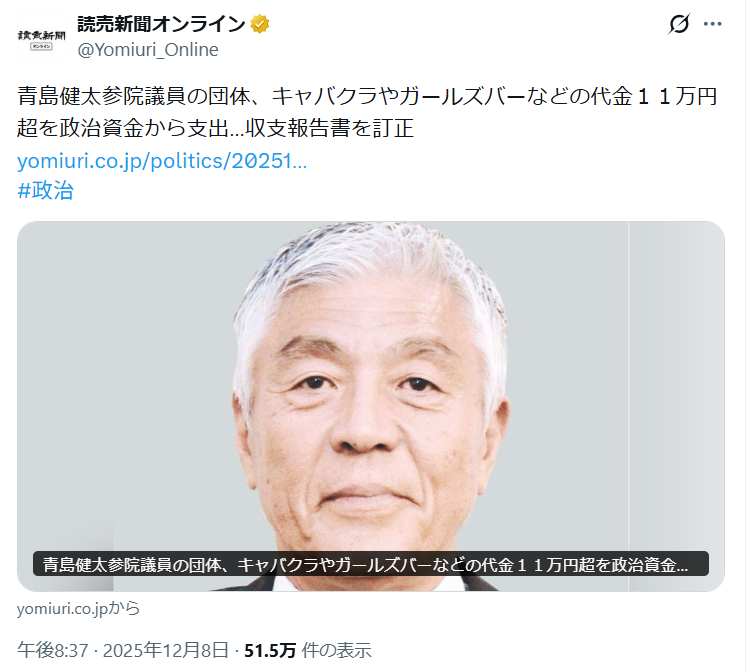
Task: Select the #政治 hashtag
Action: (46, 190)
